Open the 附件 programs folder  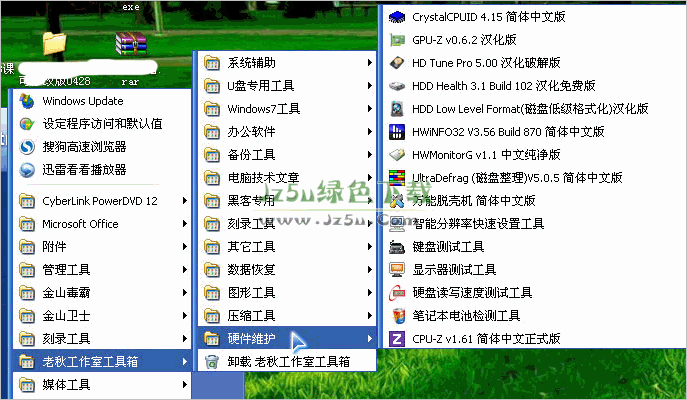pyautogui.click(x=102, y=247)
